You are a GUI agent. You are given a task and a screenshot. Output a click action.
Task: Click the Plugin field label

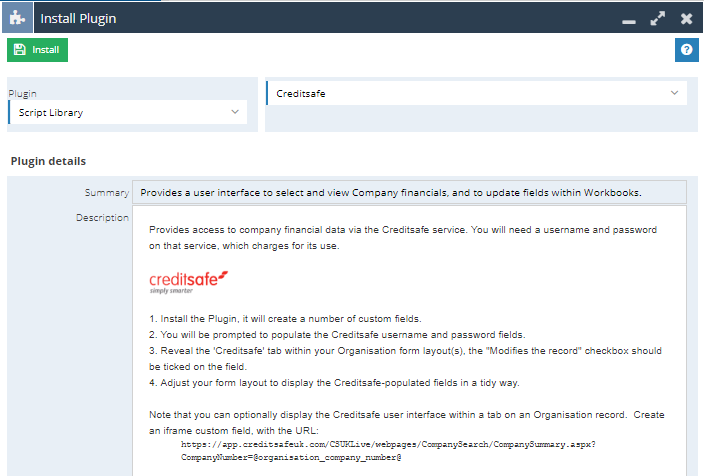pos(22,93)
